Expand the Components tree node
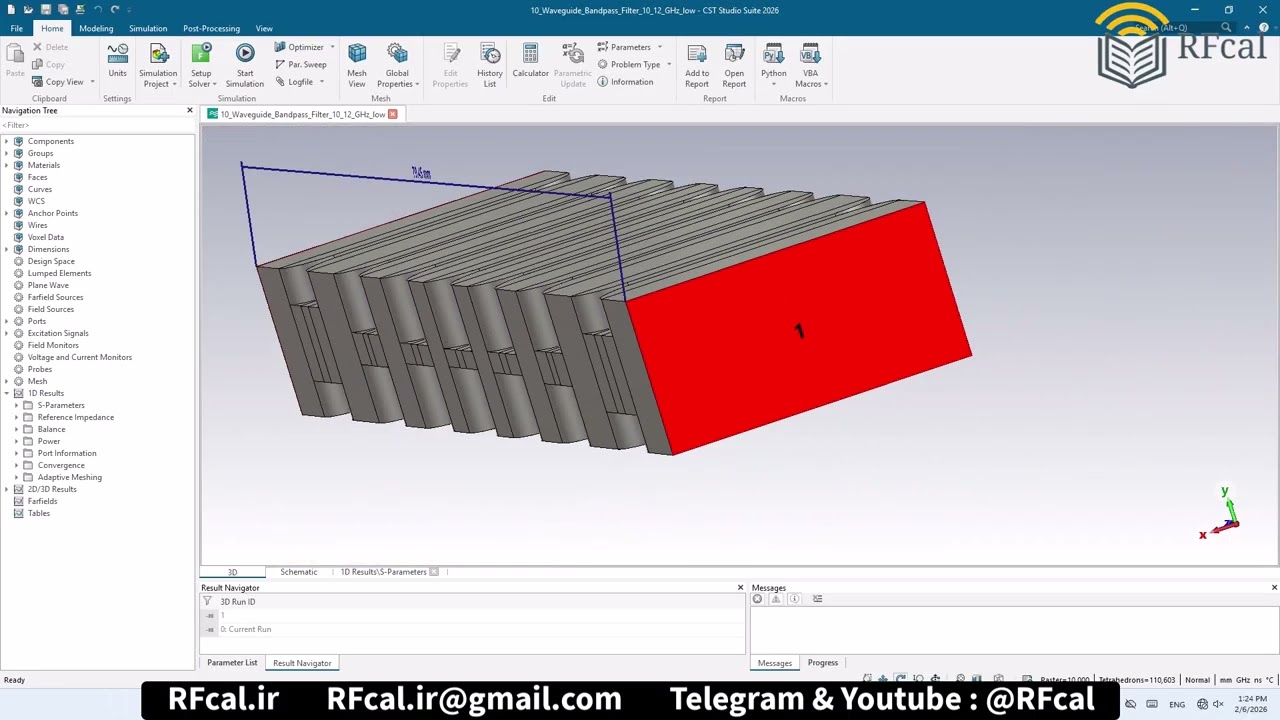The width and height of the screenshot is (1280, 720). (7, 141)
